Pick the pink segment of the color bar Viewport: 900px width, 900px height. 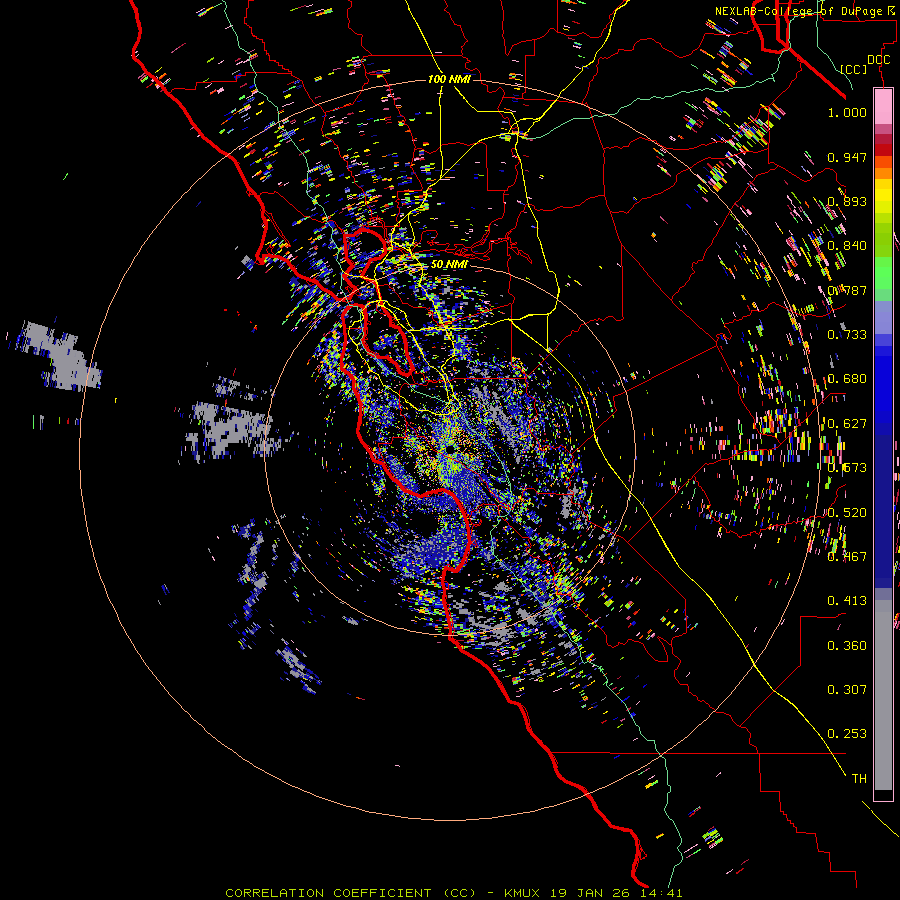tap(883, 107)
